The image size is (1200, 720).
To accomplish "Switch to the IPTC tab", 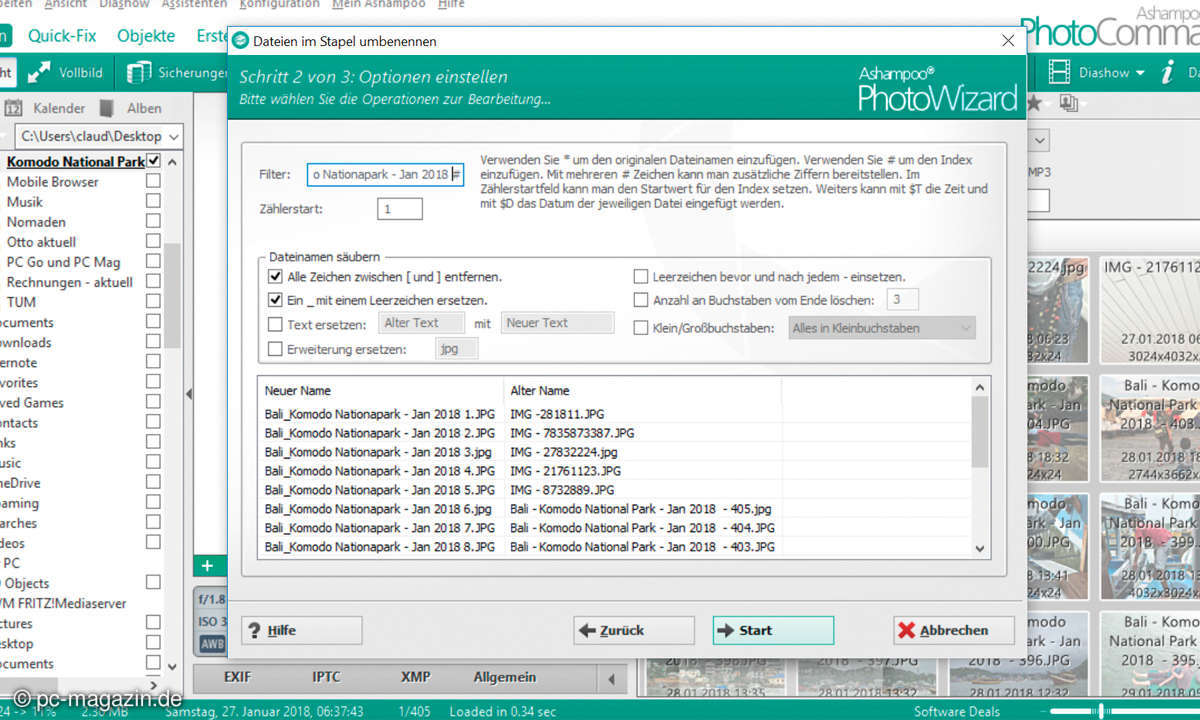I will click(x=326, y=678).
